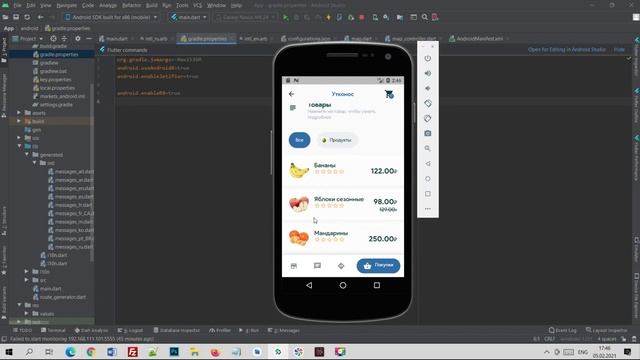The height and width of the screenshot is (360, 640).
Task: Click the emulator sidebar back triangle
Action: 427,164
